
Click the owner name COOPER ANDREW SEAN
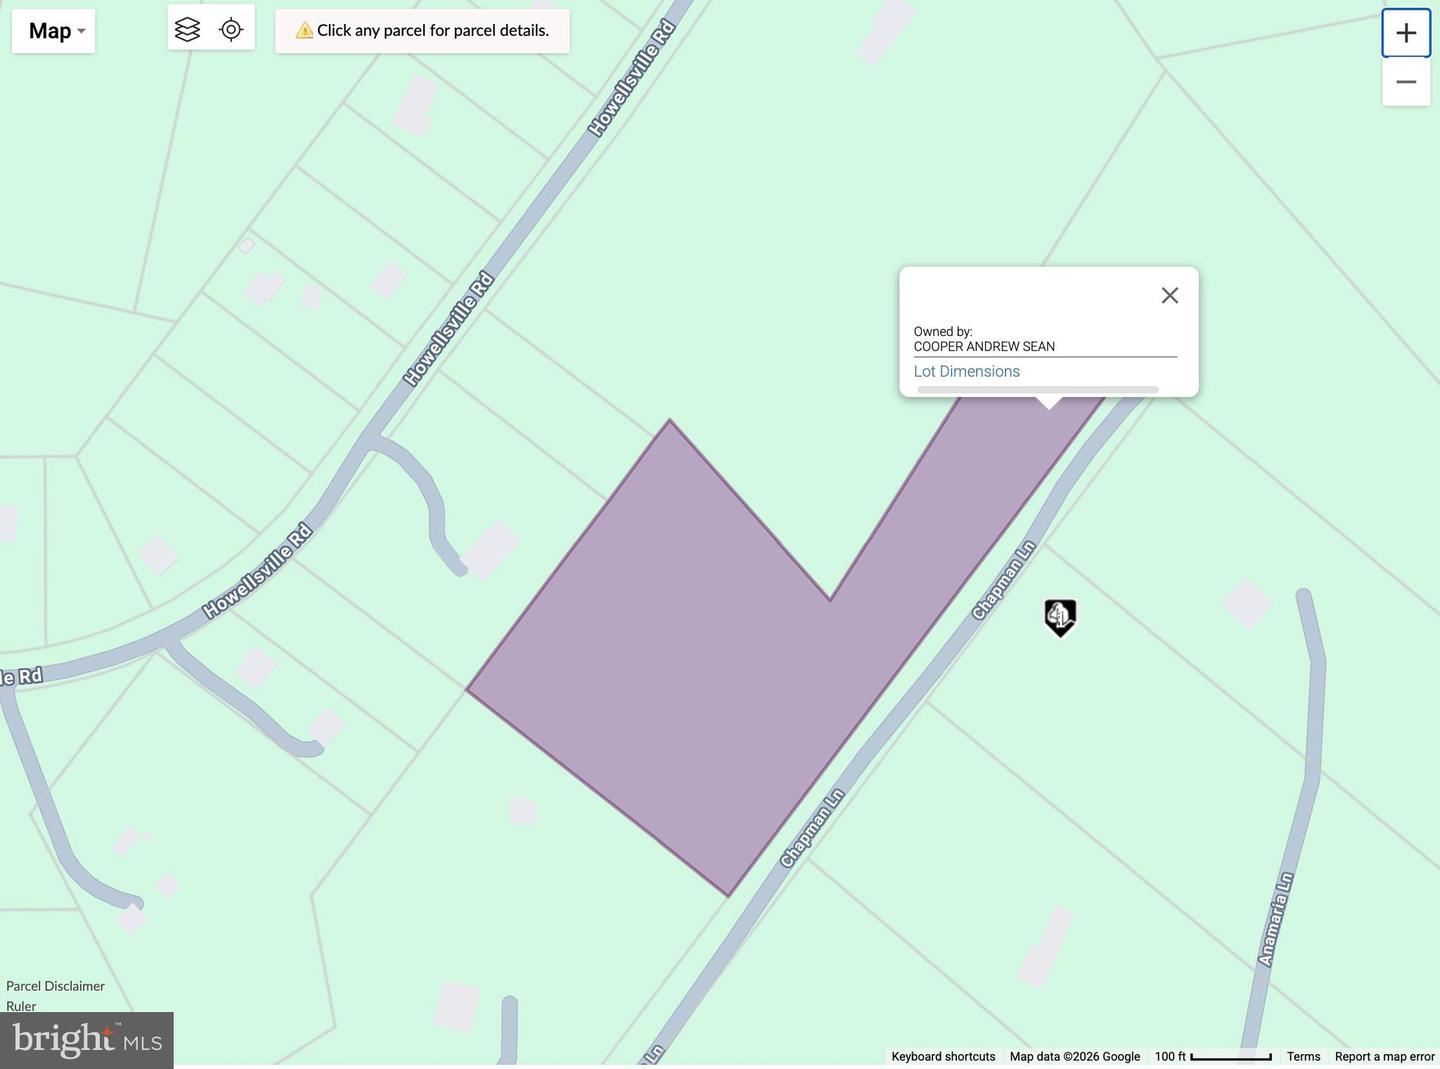pos(984,346)
